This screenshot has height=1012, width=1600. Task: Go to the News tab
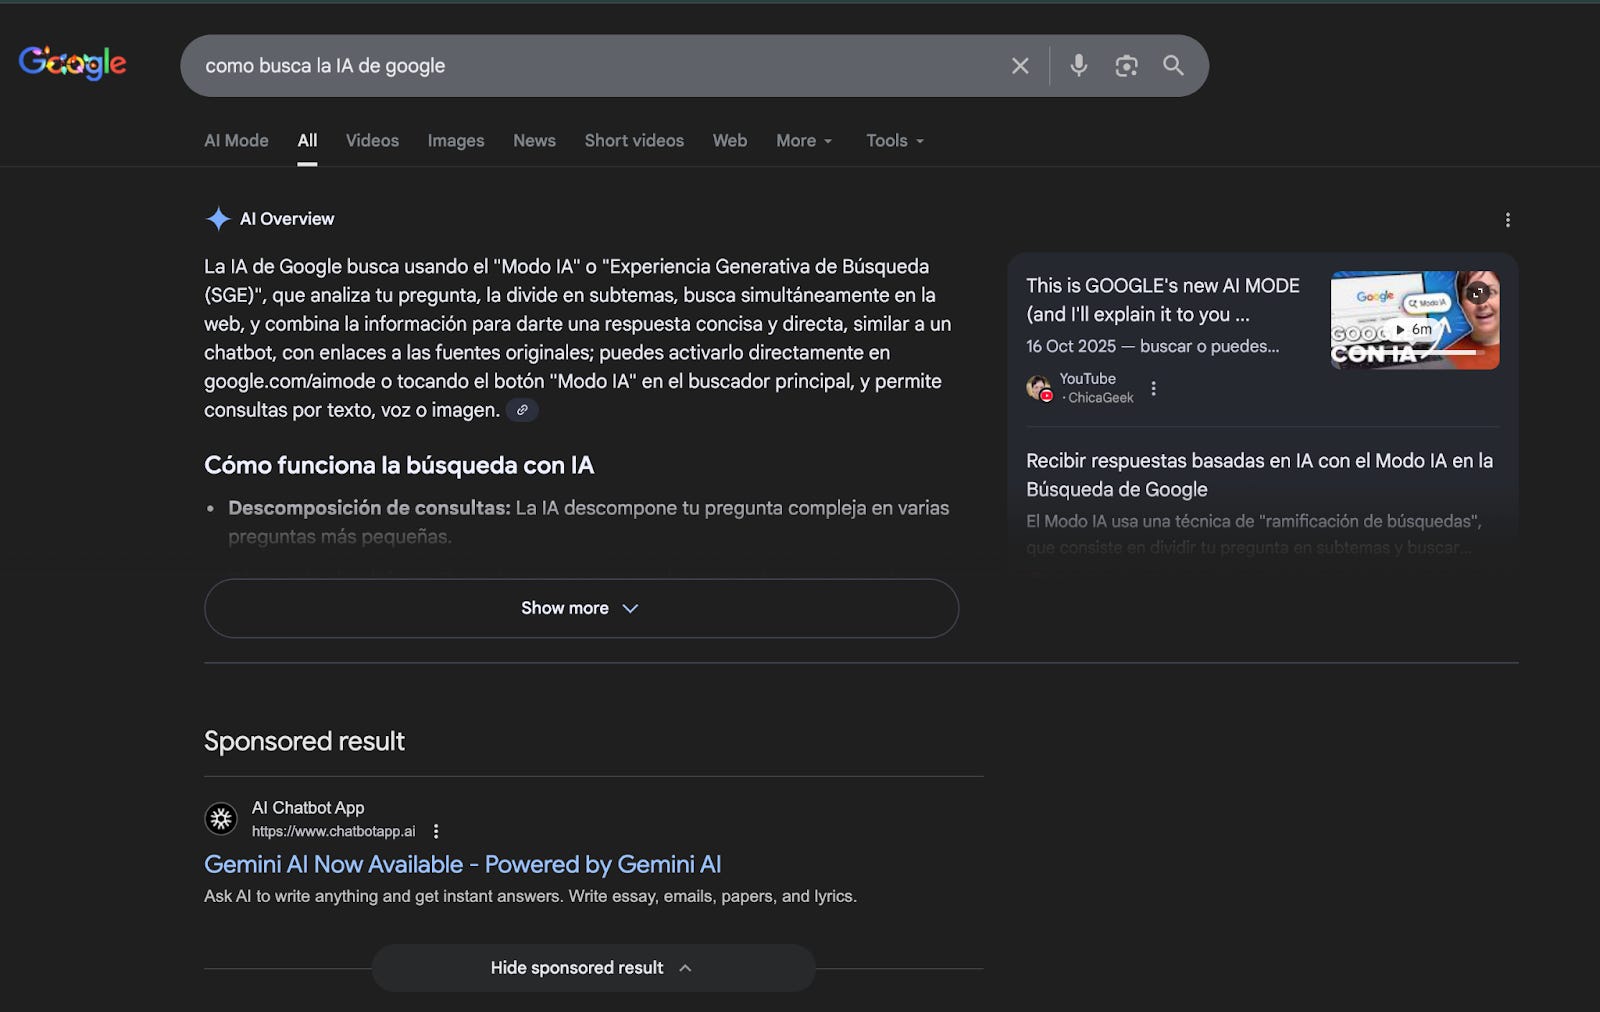point(534,141)
